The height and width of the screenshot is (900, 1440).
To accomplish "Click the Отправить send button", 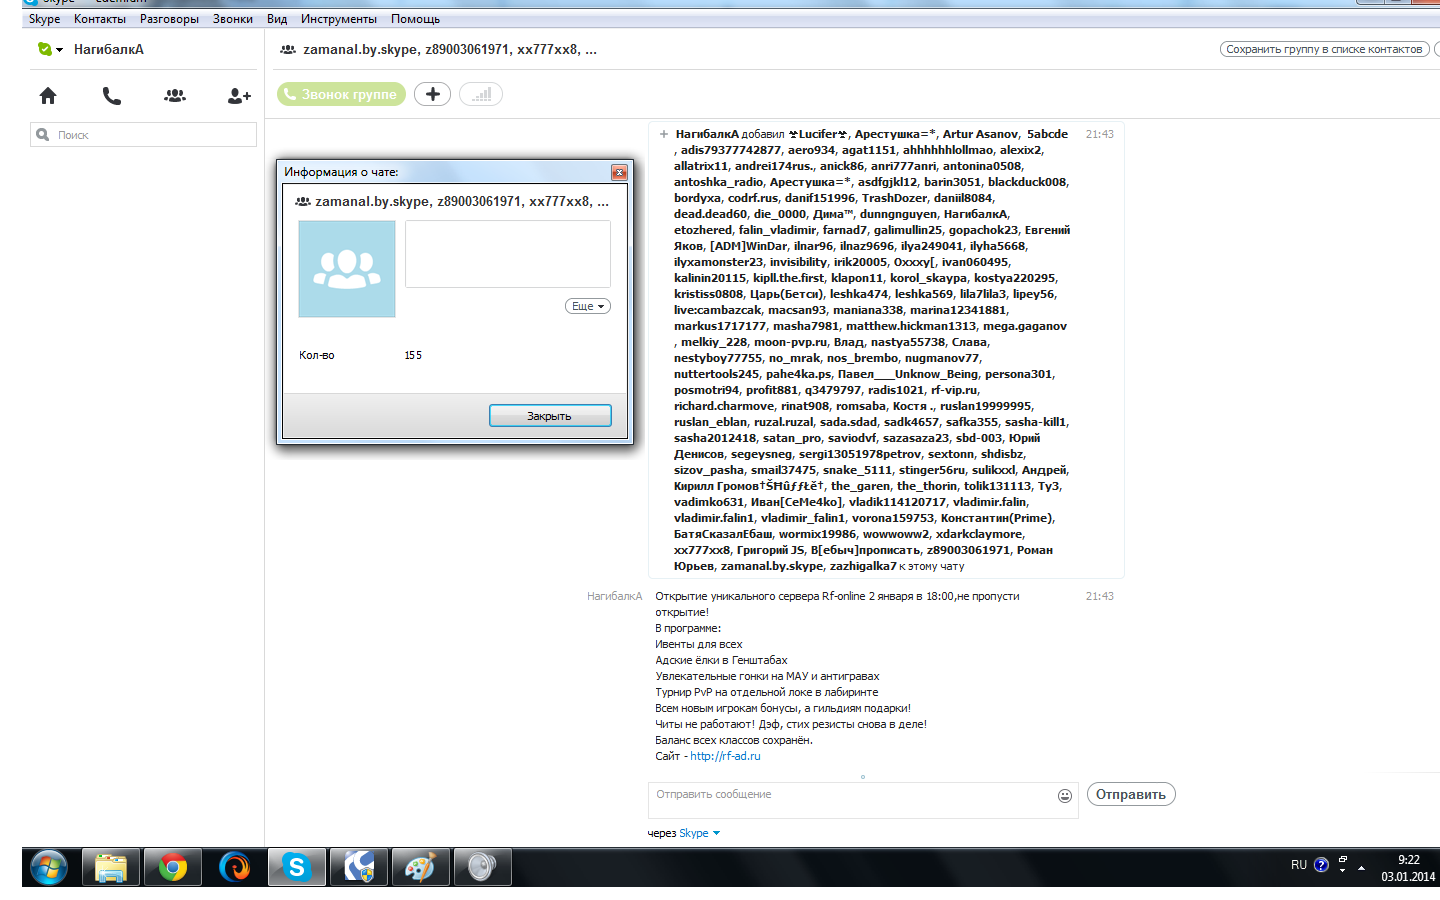I will click(1131, 794).
